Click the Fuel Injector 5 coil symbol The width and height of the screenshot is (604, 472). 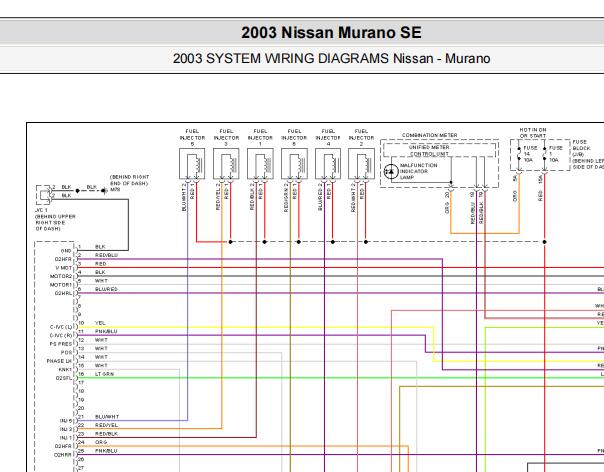192,164
